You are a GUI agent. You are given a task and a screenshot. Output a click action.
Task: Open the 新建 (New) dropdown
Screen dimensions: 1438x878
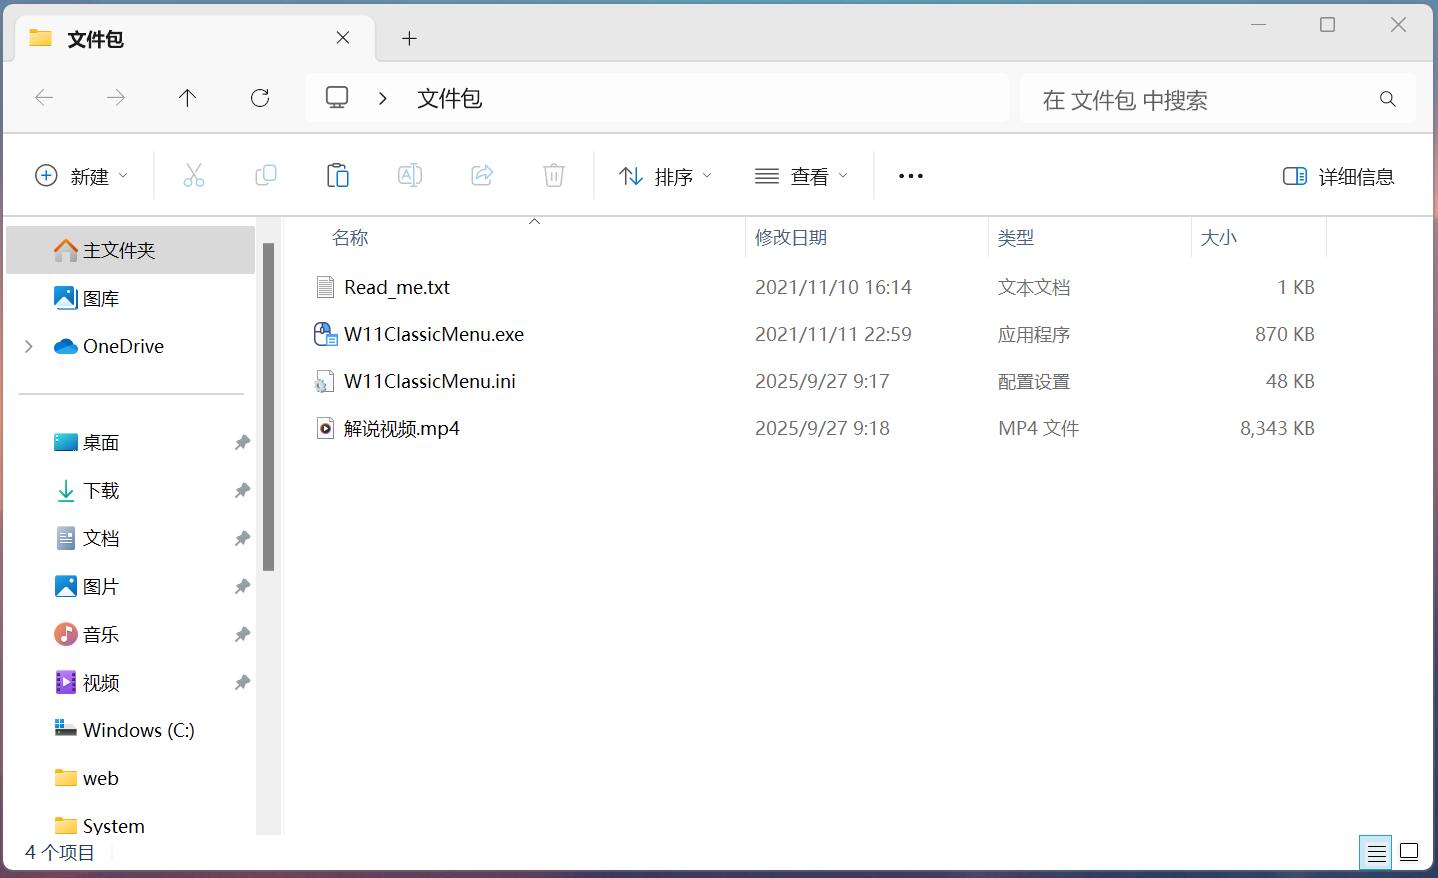click(x=81, y=176)
